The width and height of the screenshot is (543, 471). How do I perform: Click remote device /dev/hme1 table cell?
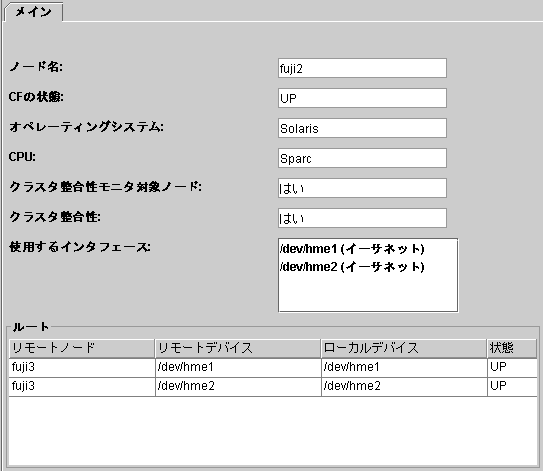click(238, 367)
